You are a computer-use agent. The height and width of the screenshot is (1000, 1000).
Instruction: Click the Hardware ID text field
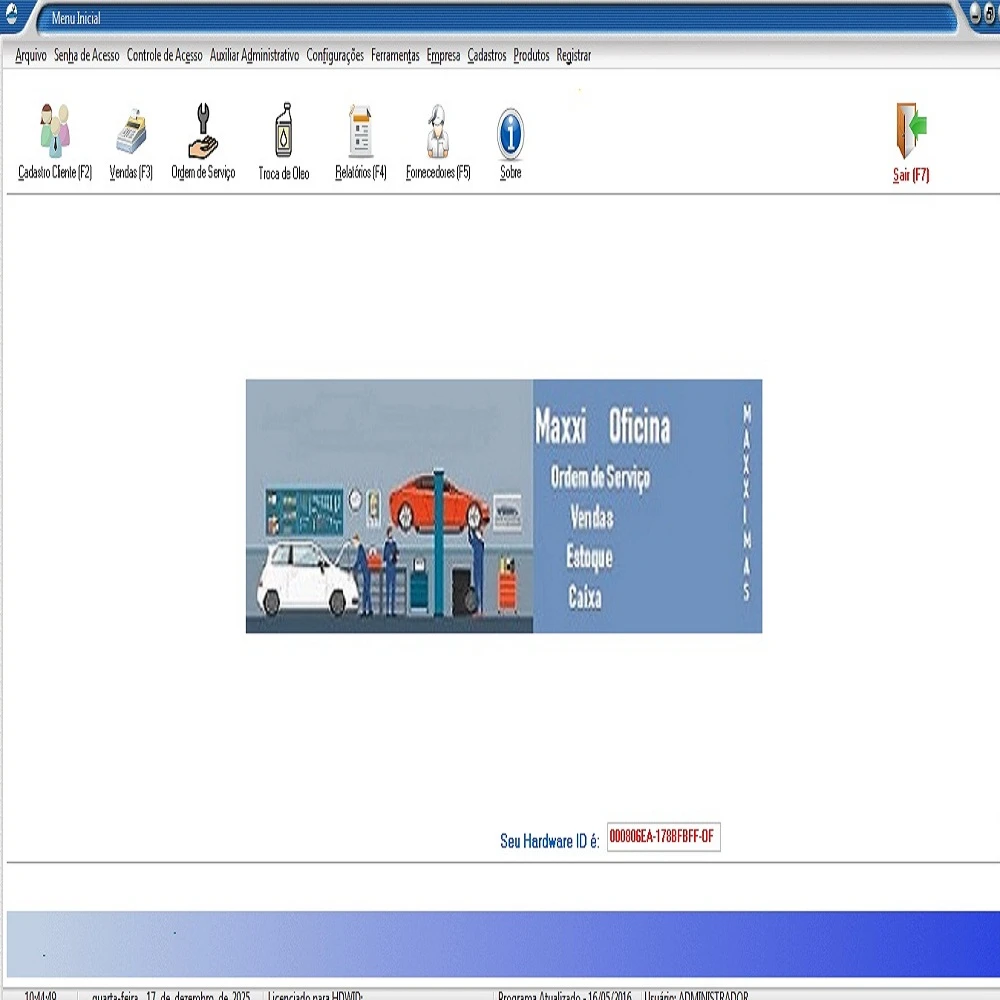(663, 837)
